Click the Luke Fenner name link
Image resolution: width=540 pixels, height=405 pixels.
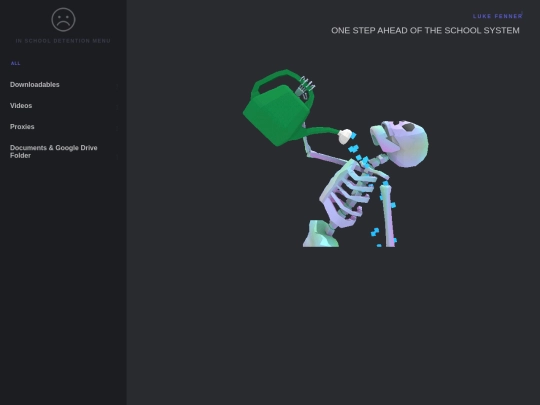tap(498, 16)
